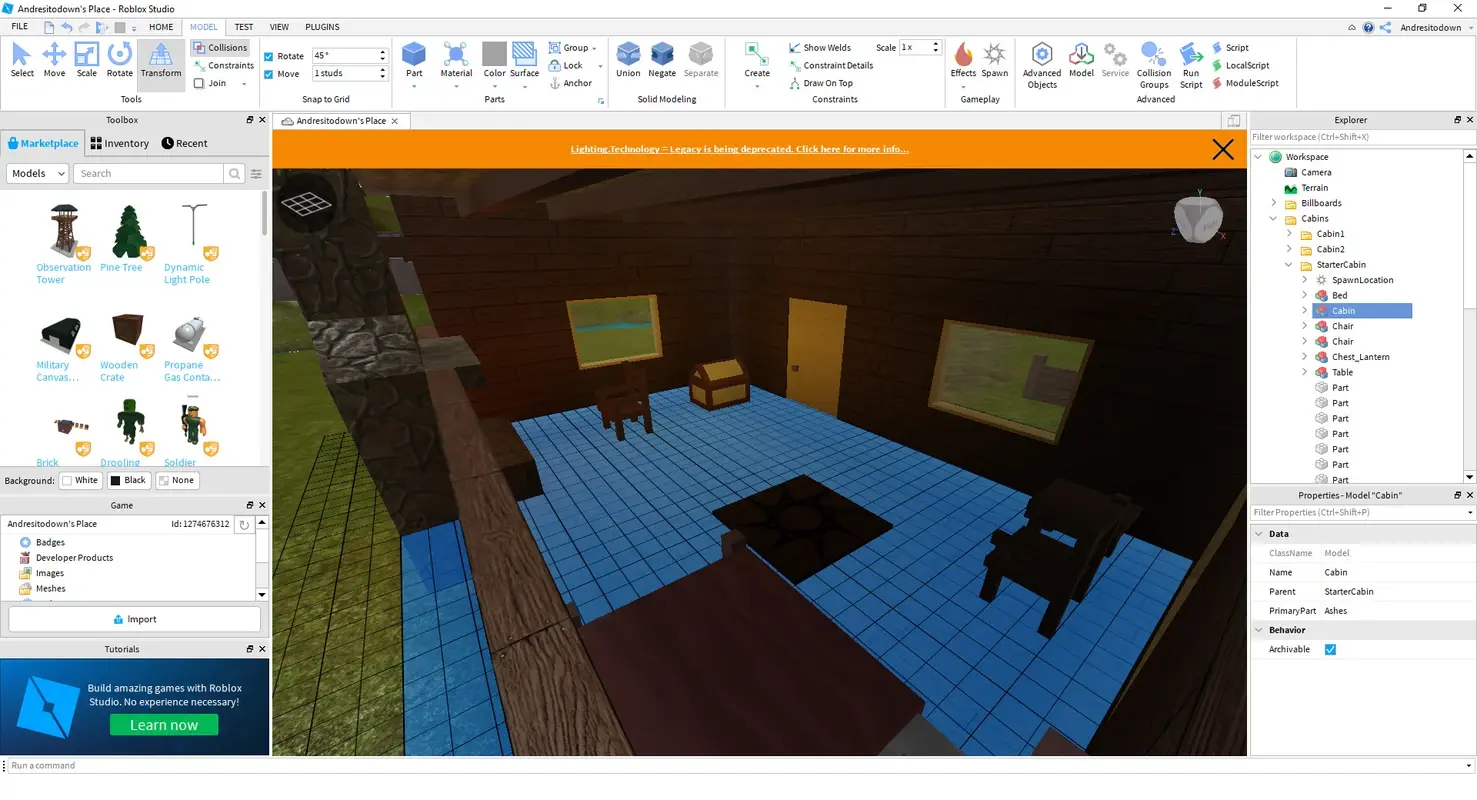Insert a new Part using the Part tool
Image resolution: width=1477 pixels, height=800 pixels.
tap(414, 60)
